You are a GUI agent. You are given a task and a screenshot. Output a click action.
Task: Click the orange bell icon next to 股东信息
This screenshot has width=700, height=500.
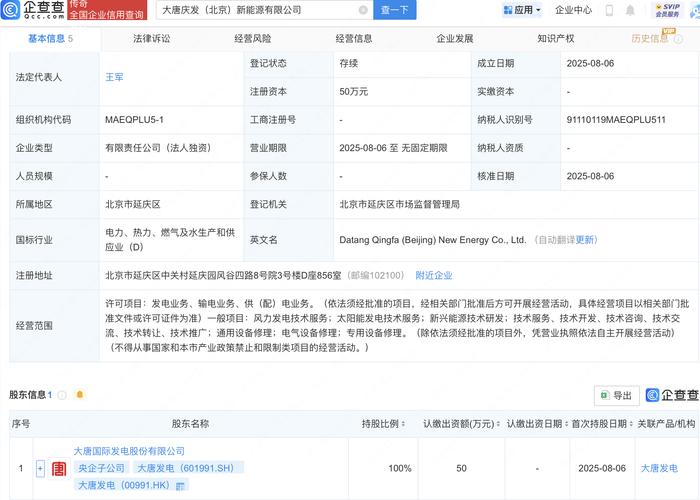click(x=80, y=394)
